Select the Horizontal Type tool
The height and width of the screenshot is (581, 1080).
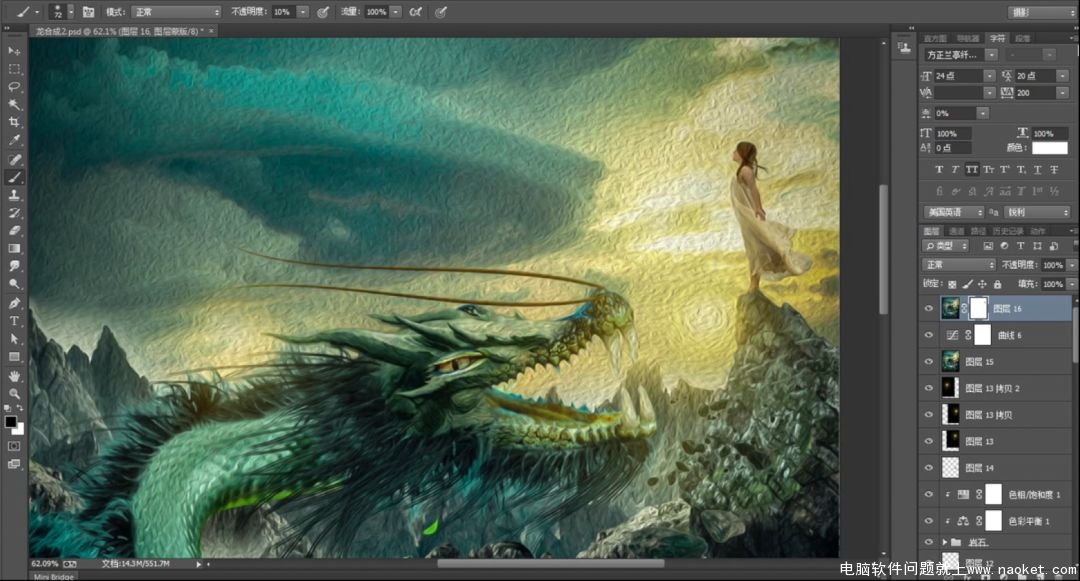(x=14, y=321)
